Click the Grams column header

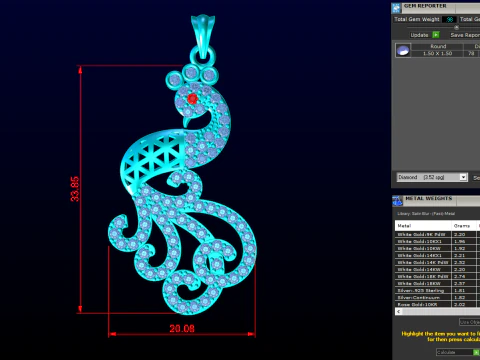click(x=464, y=226)
